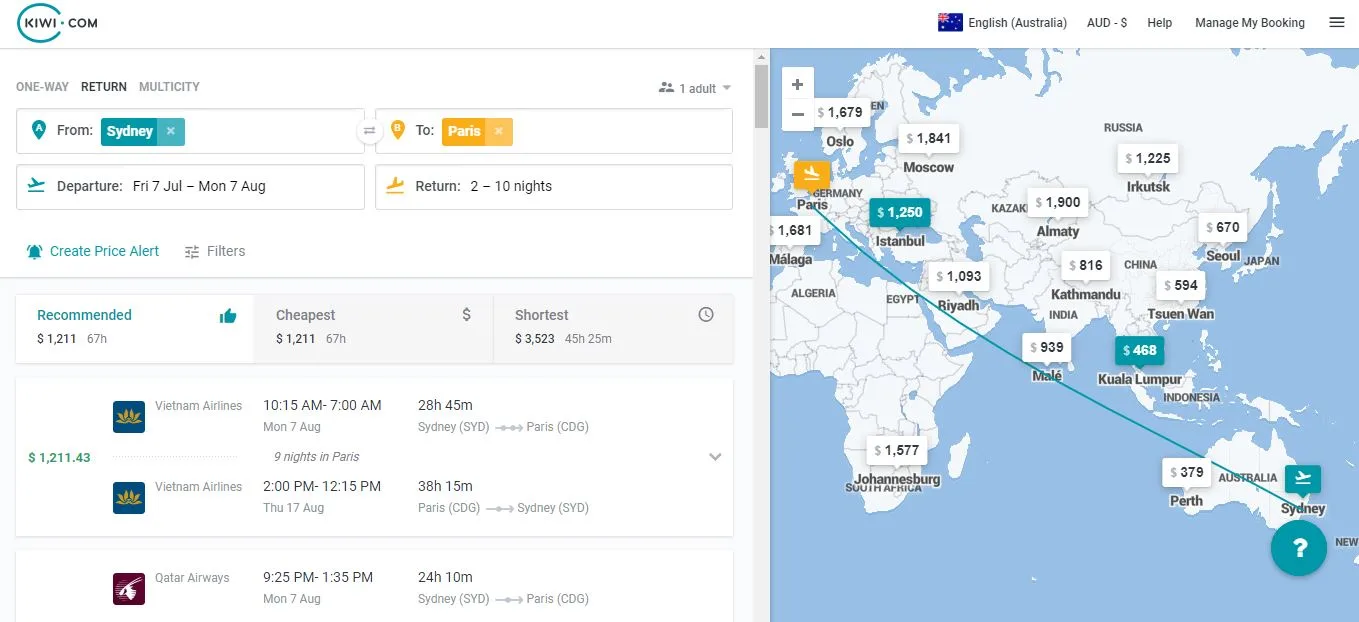
Task: Click the Kiwi.com logo
Action: pyautogui.click(x=57, y=23)
